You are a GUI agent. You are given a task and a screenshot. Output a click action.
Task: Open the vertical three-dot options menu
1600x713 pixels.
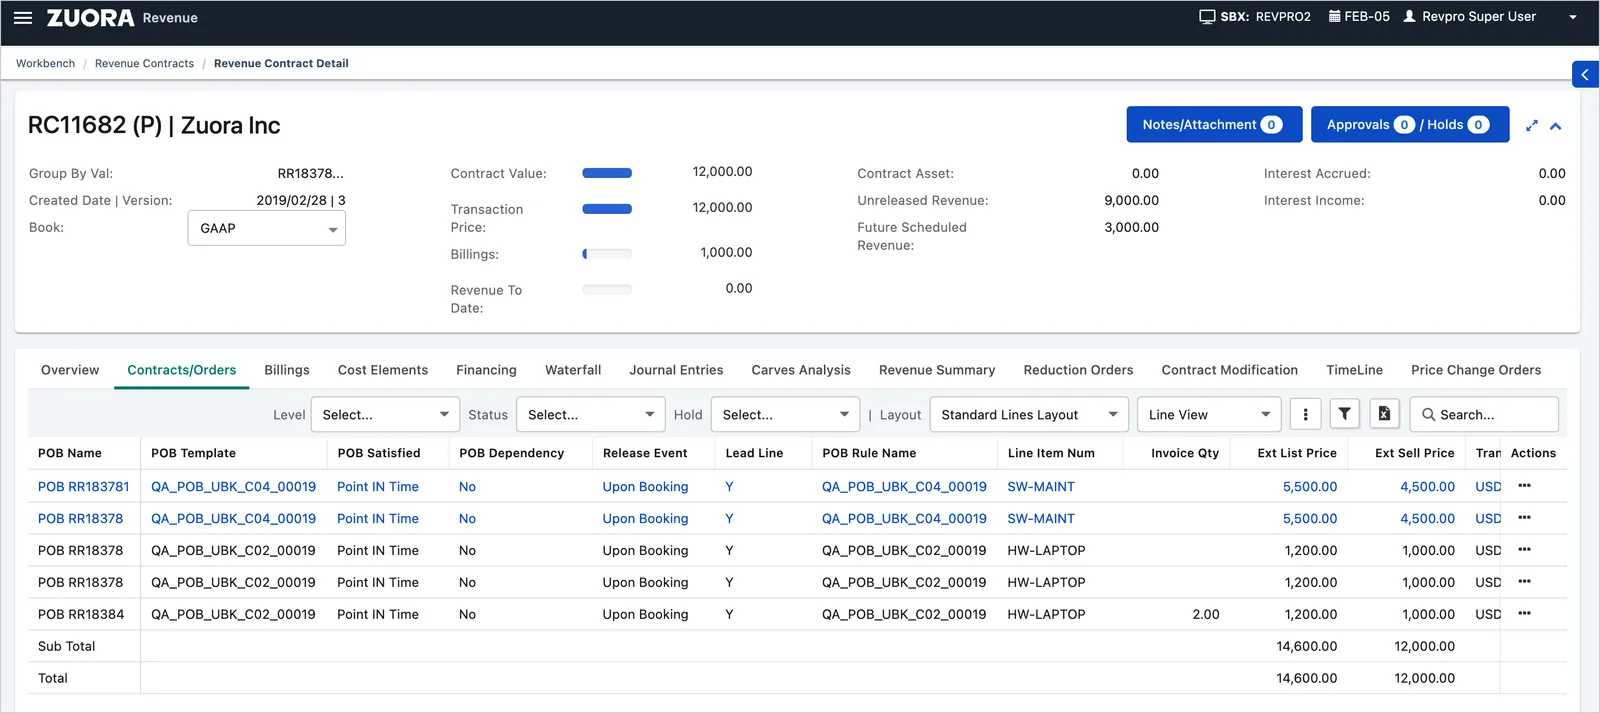(1305, 414)
